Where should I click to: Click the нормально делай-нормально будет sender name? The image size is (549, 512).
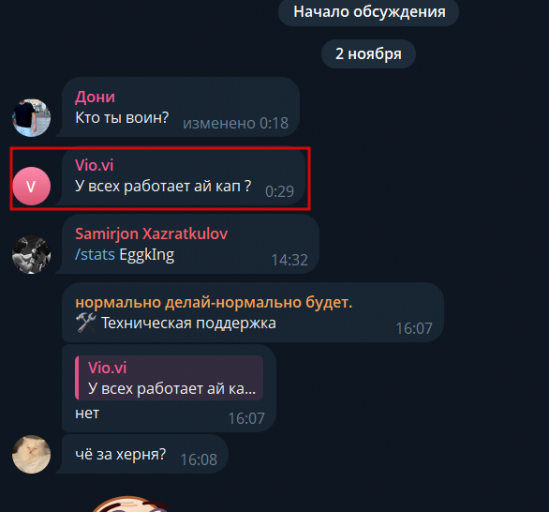[214, 302]
